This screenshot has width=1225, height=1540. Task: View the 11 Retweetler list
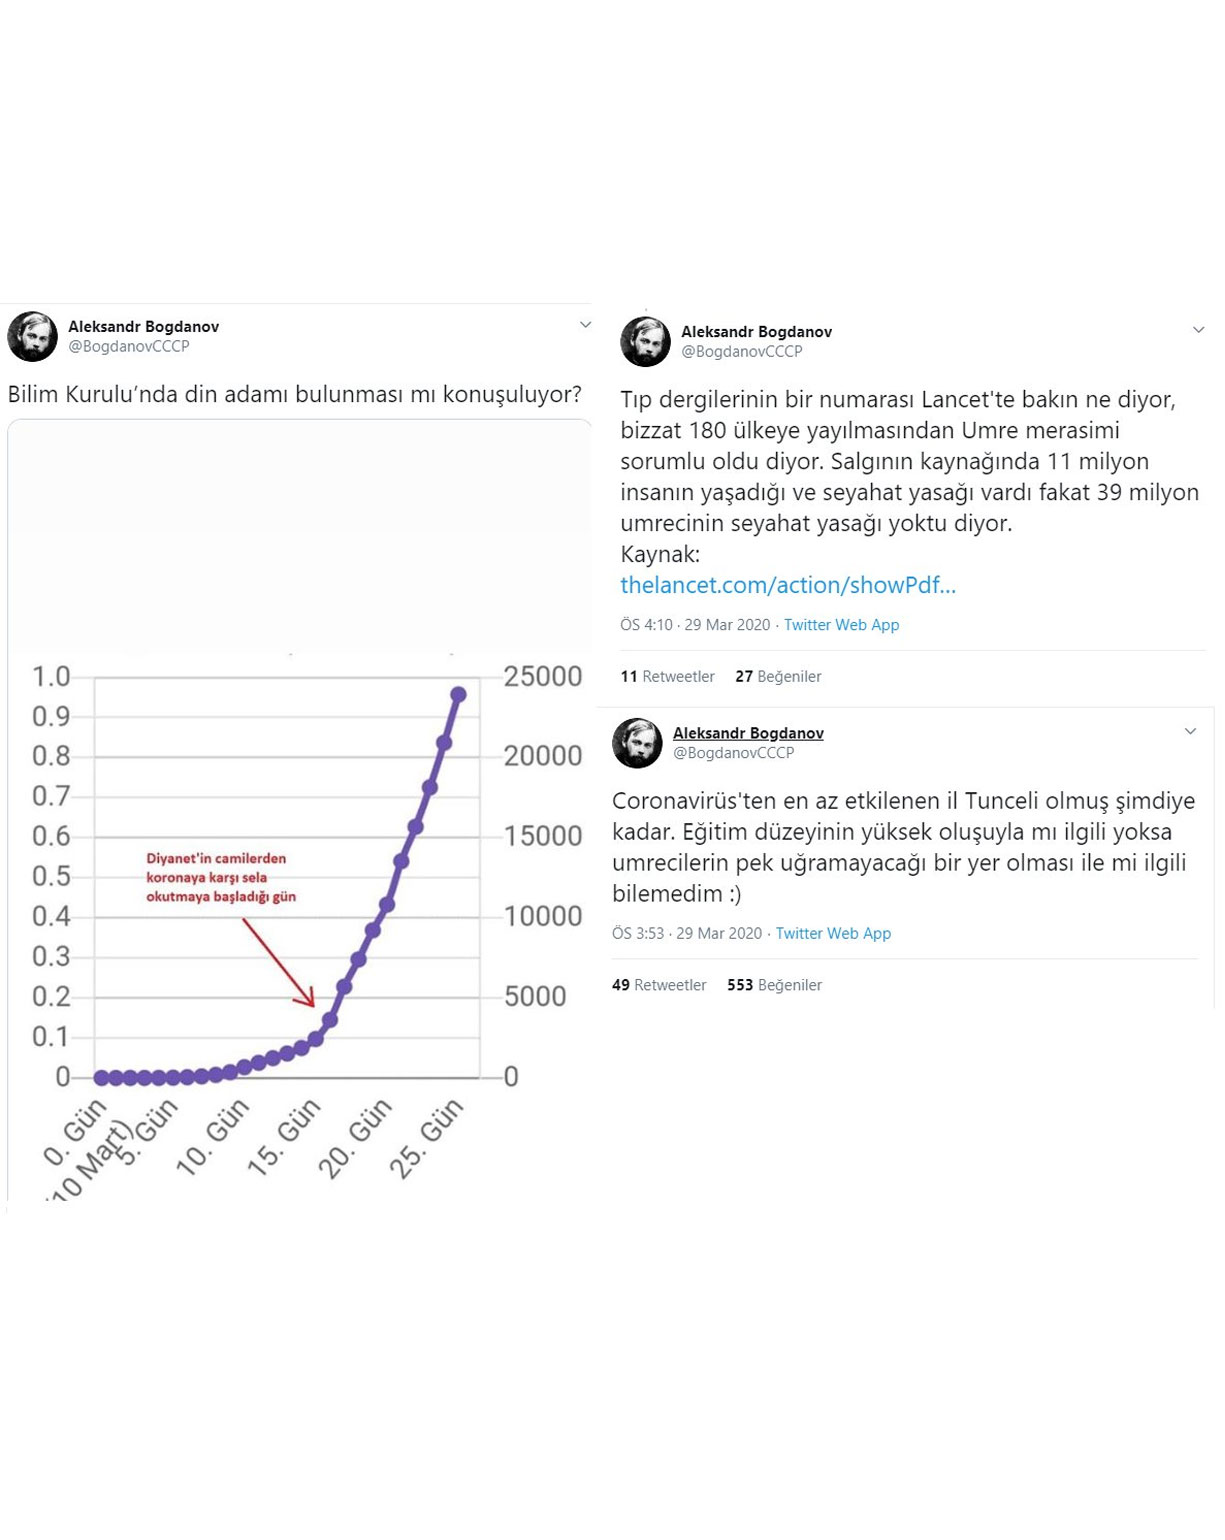[667, 677]
